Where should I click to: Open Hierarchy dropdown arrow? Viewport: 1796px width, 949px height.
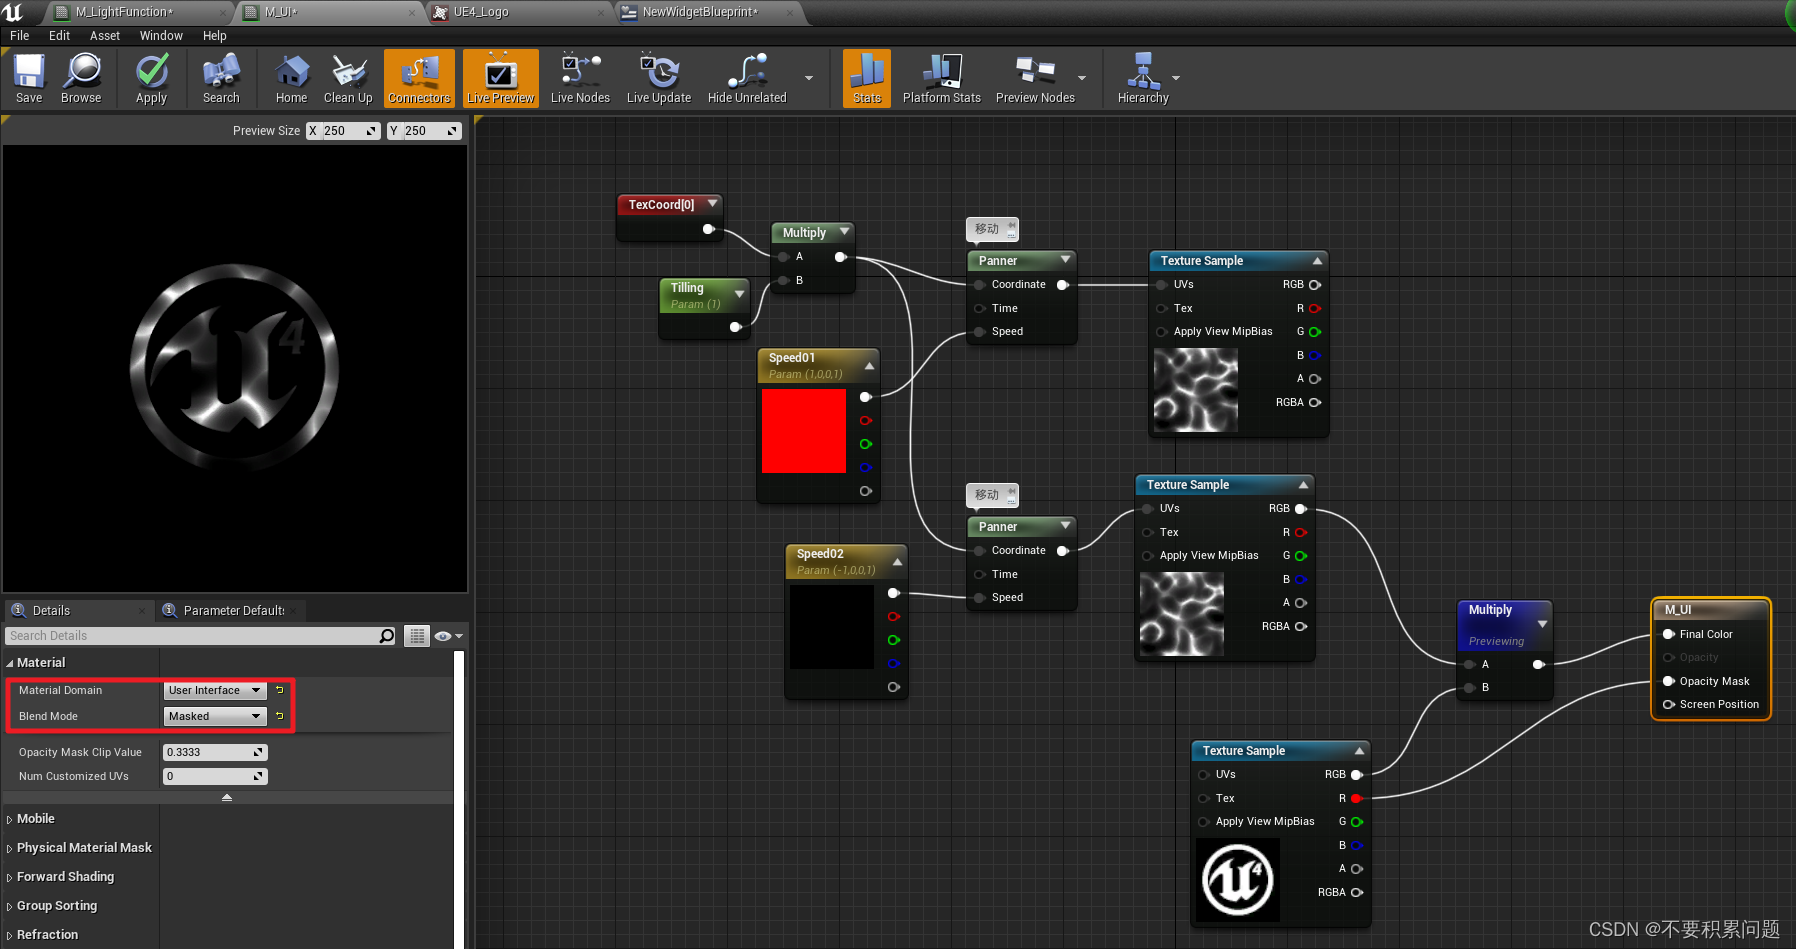[x=1176, y=78]
